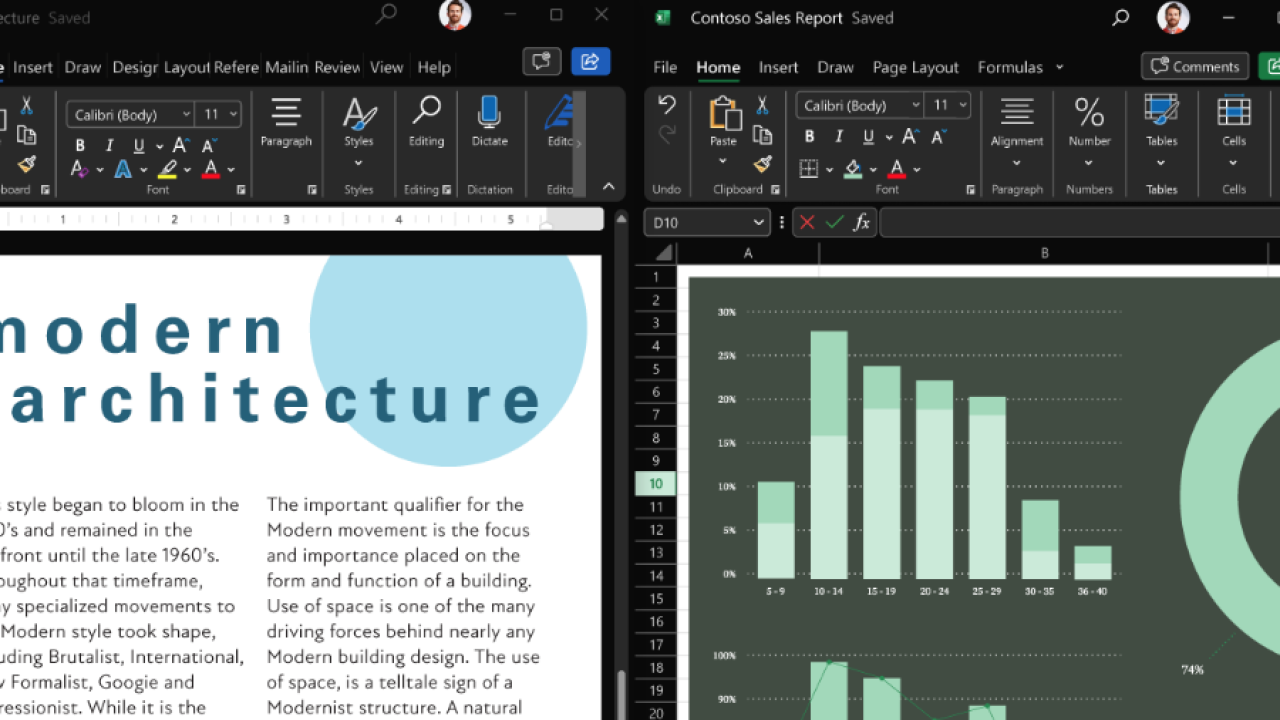Toggle Bold in the Word ribbon
Image resolution: width=1280 pixels, height=720 pixels.
point(80,145)
